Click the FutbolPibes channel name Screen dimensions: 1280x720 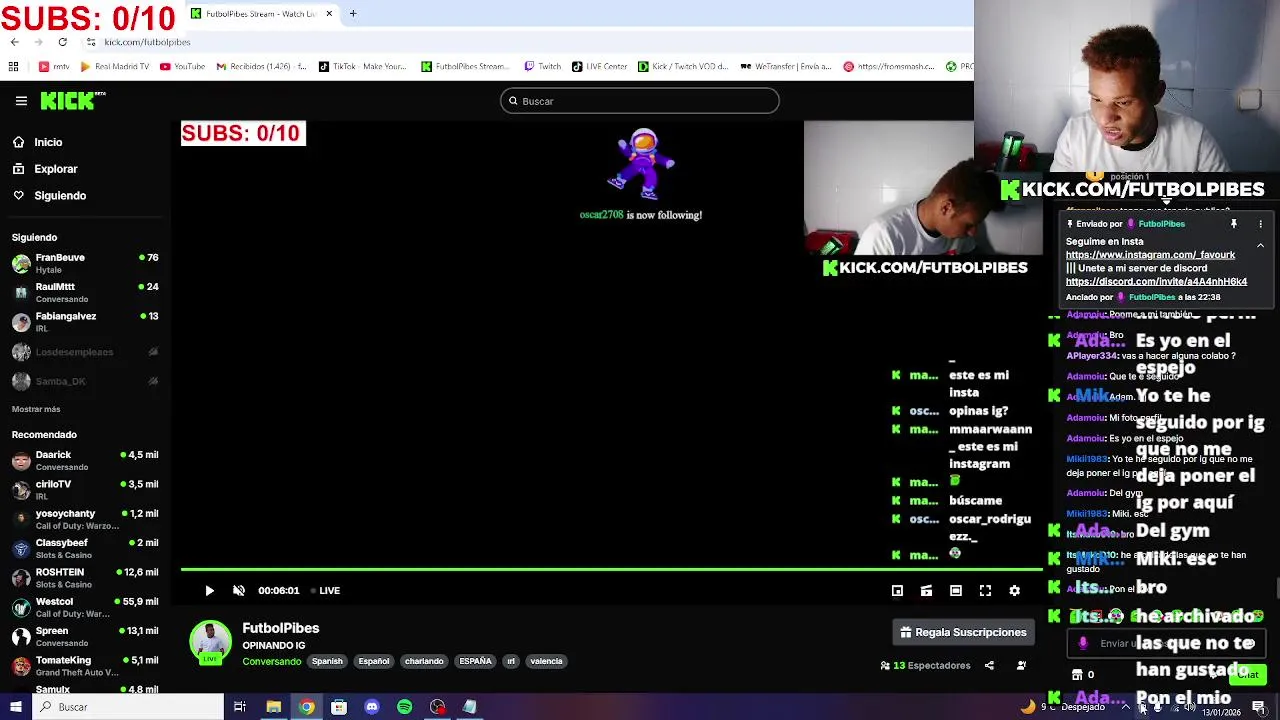(x=281, y=628)
